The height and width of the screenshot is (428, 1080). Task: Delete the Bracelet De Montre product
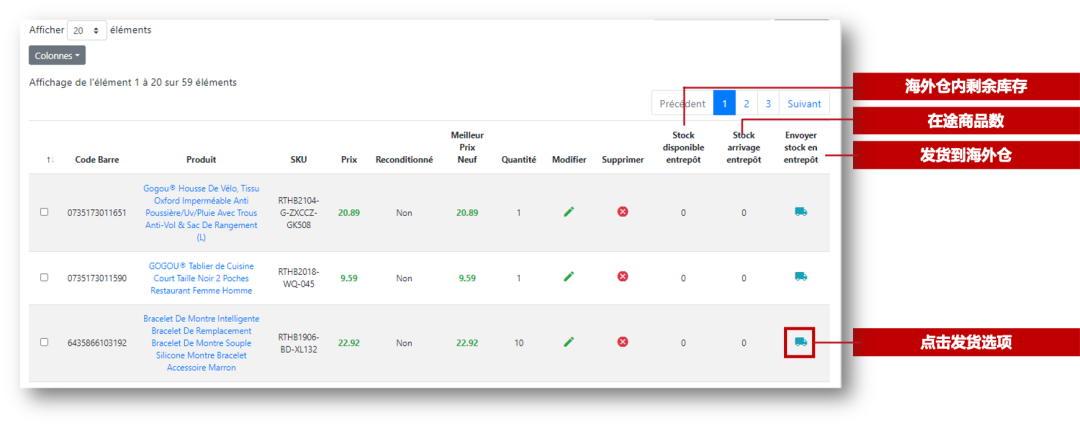pos(622,342)
